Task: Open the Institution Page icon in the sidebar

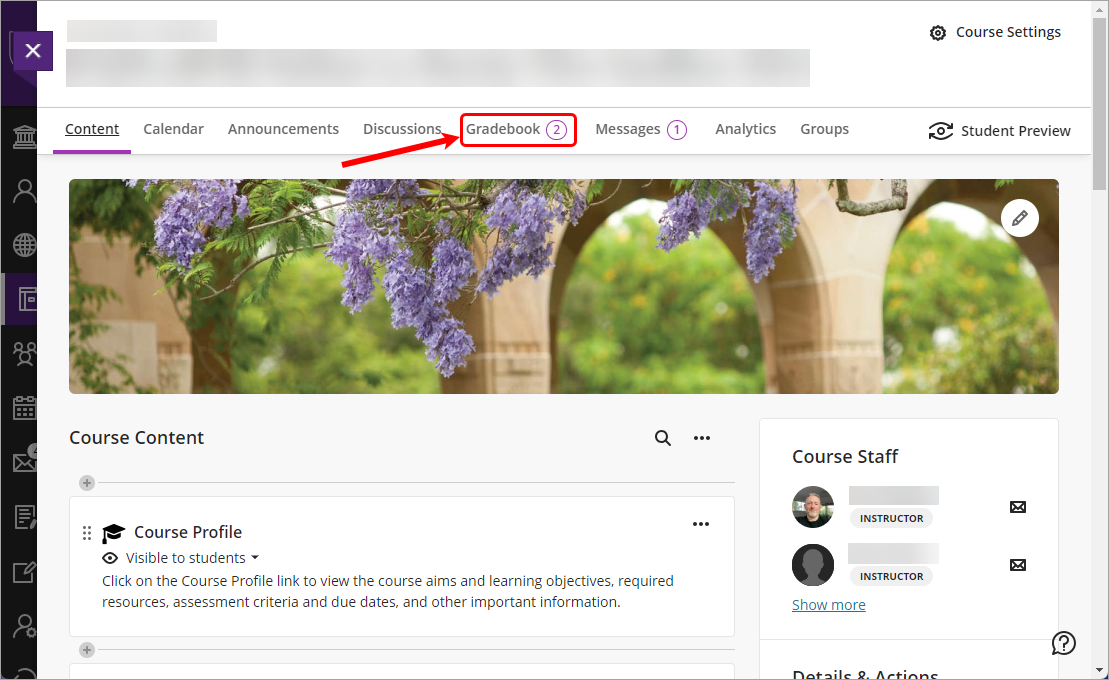Action: (x=22, y=137)
